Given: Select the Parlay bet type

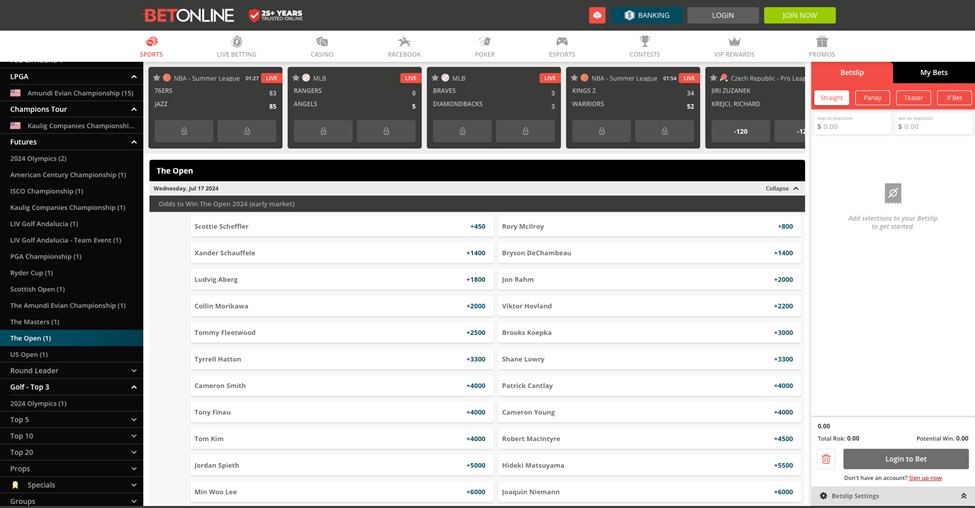Looking at the screenshot, I should [x=872, y=98].
